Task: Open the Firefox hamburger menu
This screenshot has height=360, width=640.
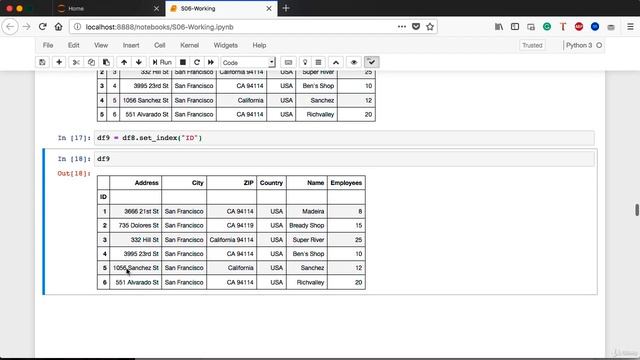Action: (630, 27)
